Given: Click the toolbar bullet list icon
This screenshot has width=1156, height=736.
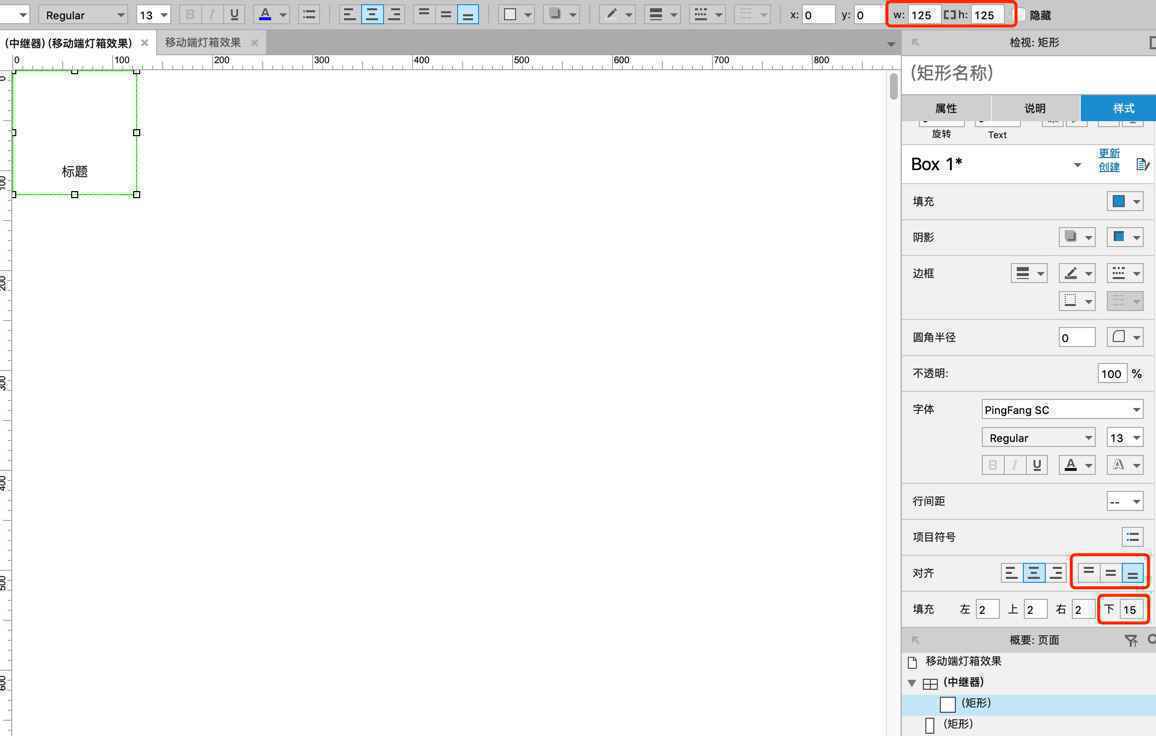Looking at the screenshot, I should pos(309,14).
